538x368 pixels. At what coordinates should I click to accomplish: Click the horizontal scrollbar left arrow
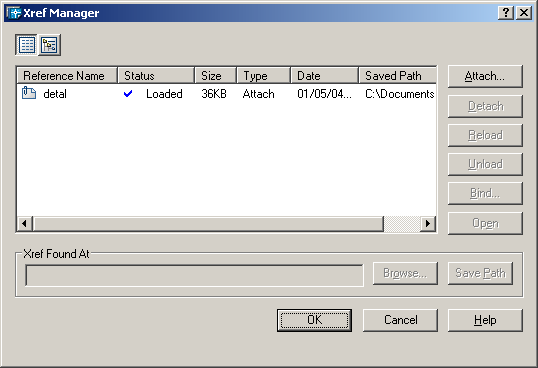click(x=24, y=224)
